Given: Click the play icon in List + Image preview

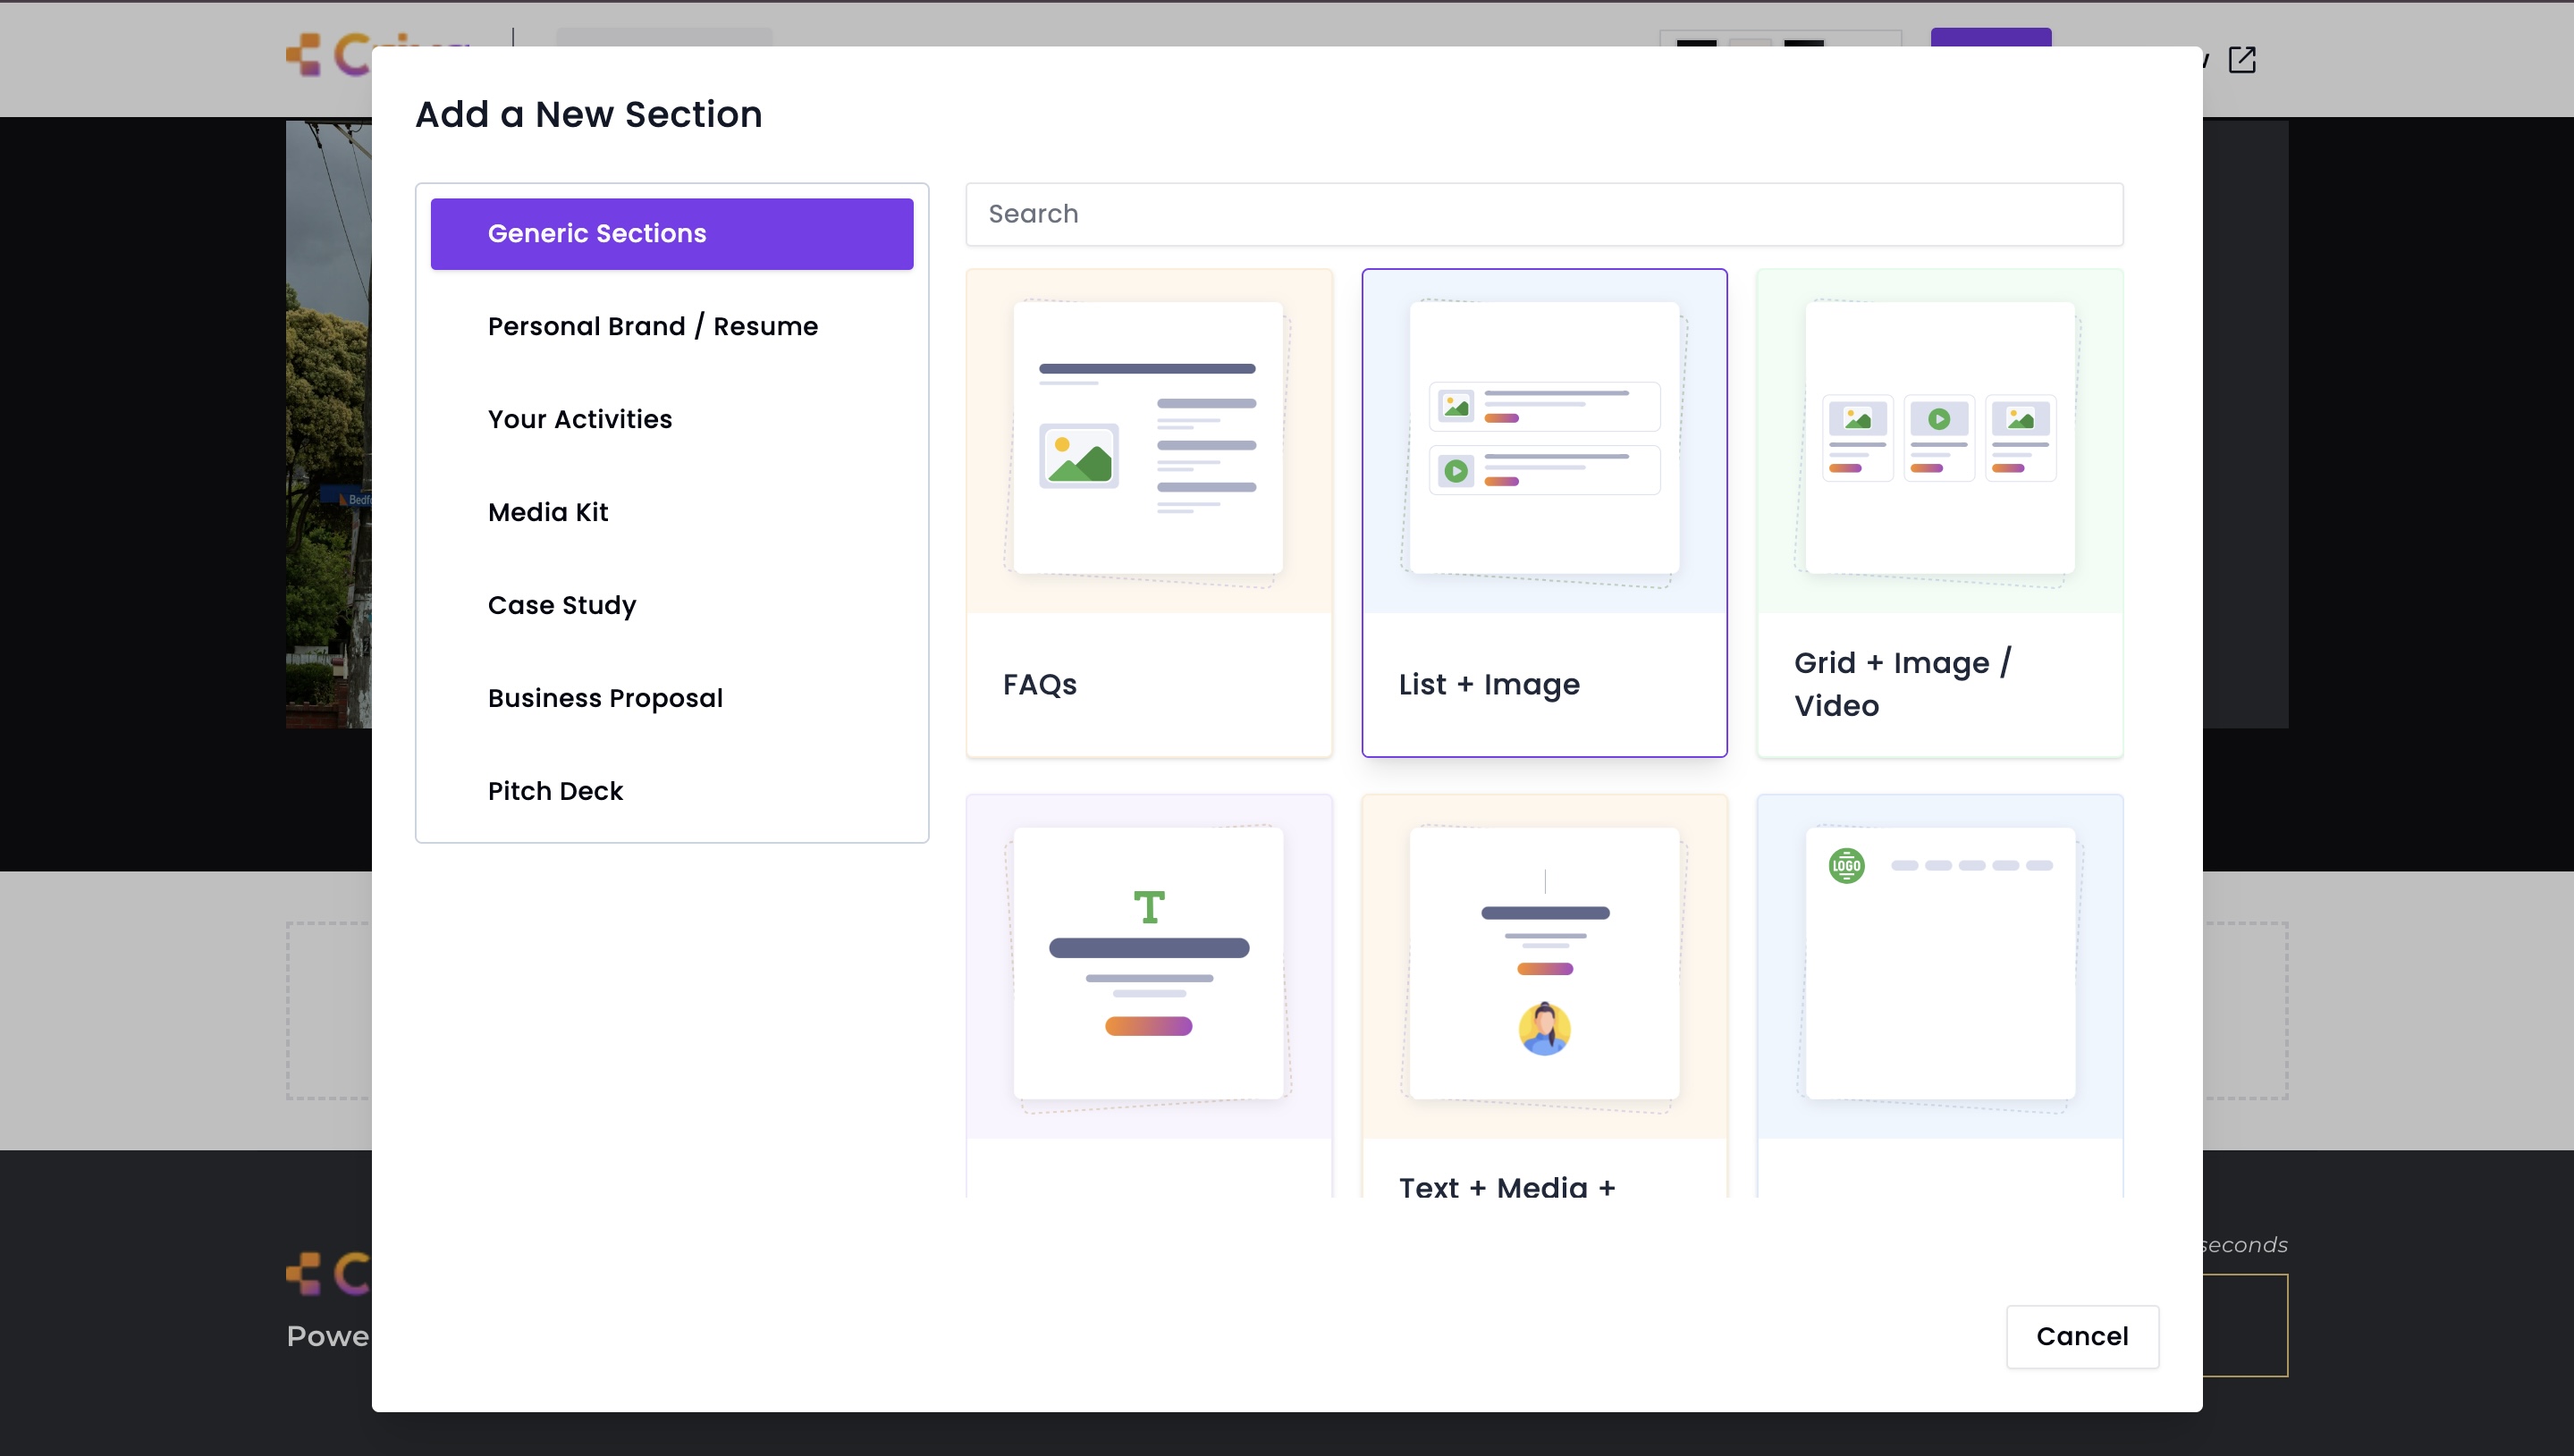Looking at the screenshot, I should click(x=1456, y=470).
